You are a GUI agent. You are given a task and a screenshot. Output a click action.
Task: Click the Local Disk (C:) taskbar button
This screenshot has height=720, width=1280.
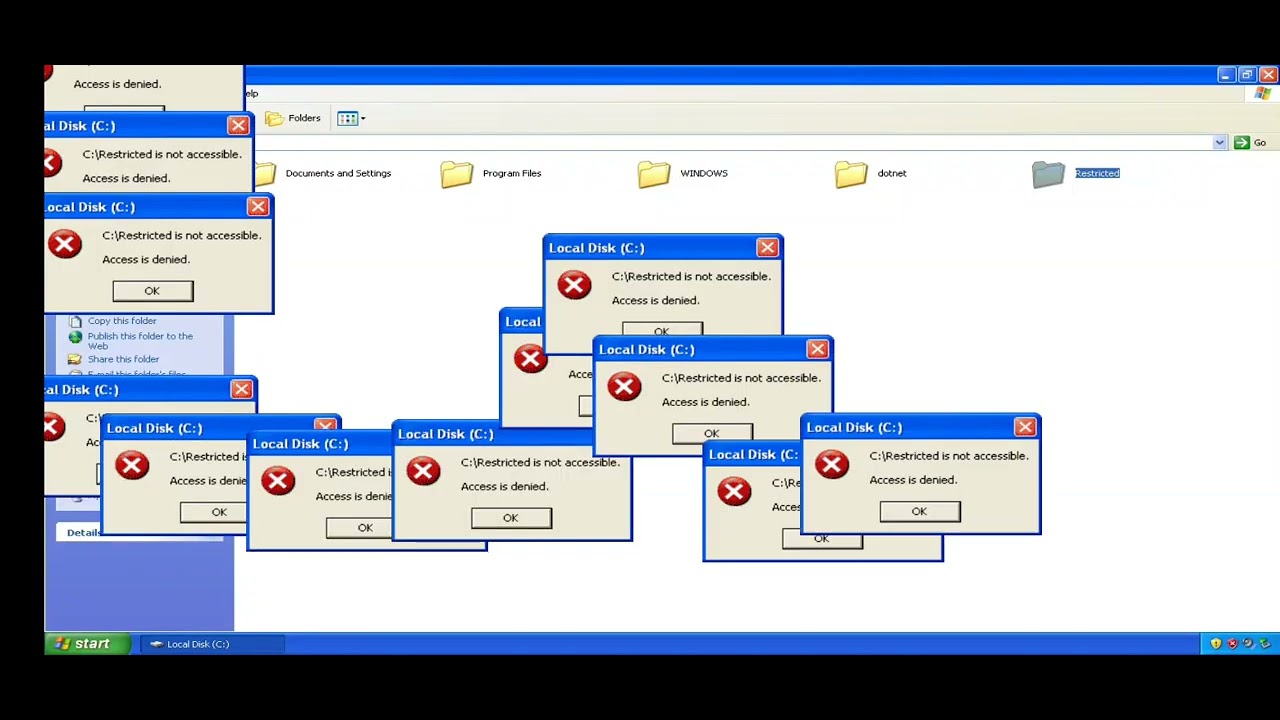[x=211, y=644]
